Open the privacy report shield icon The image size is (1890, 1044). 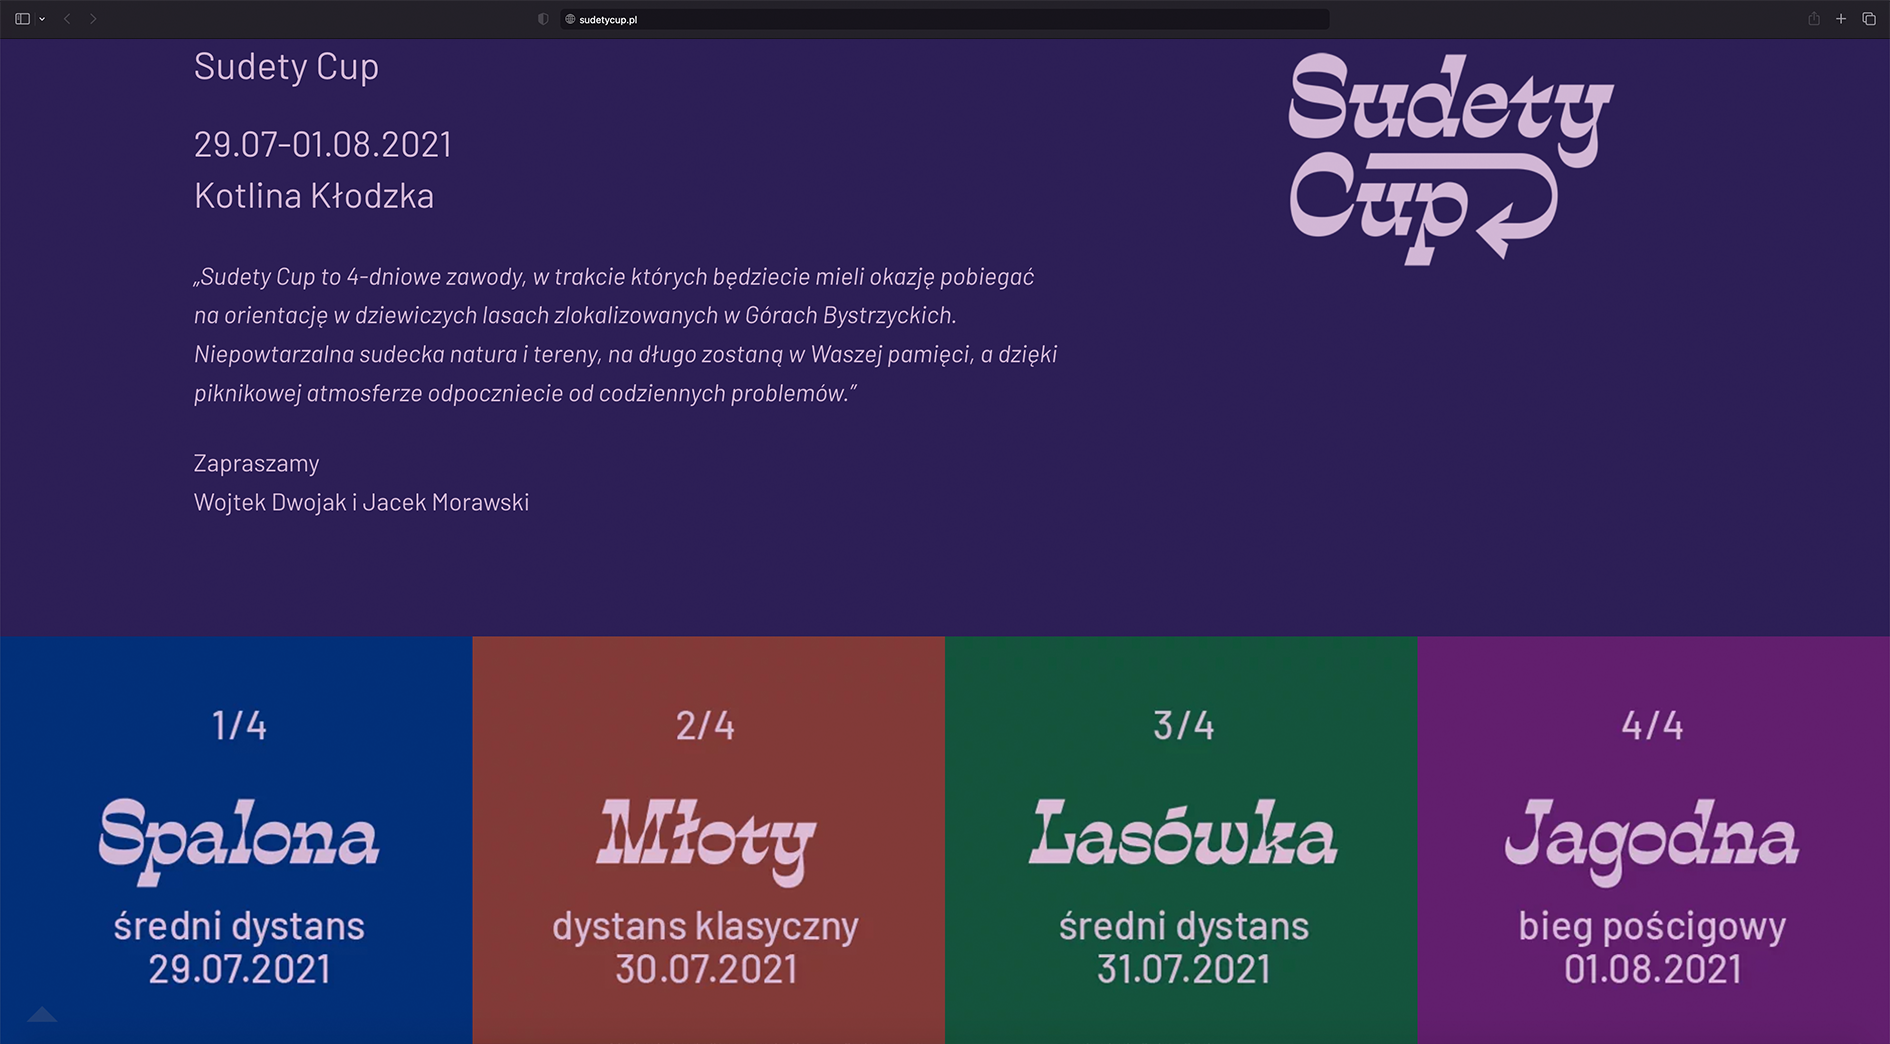pyautogui.click(x=543, y=19)
